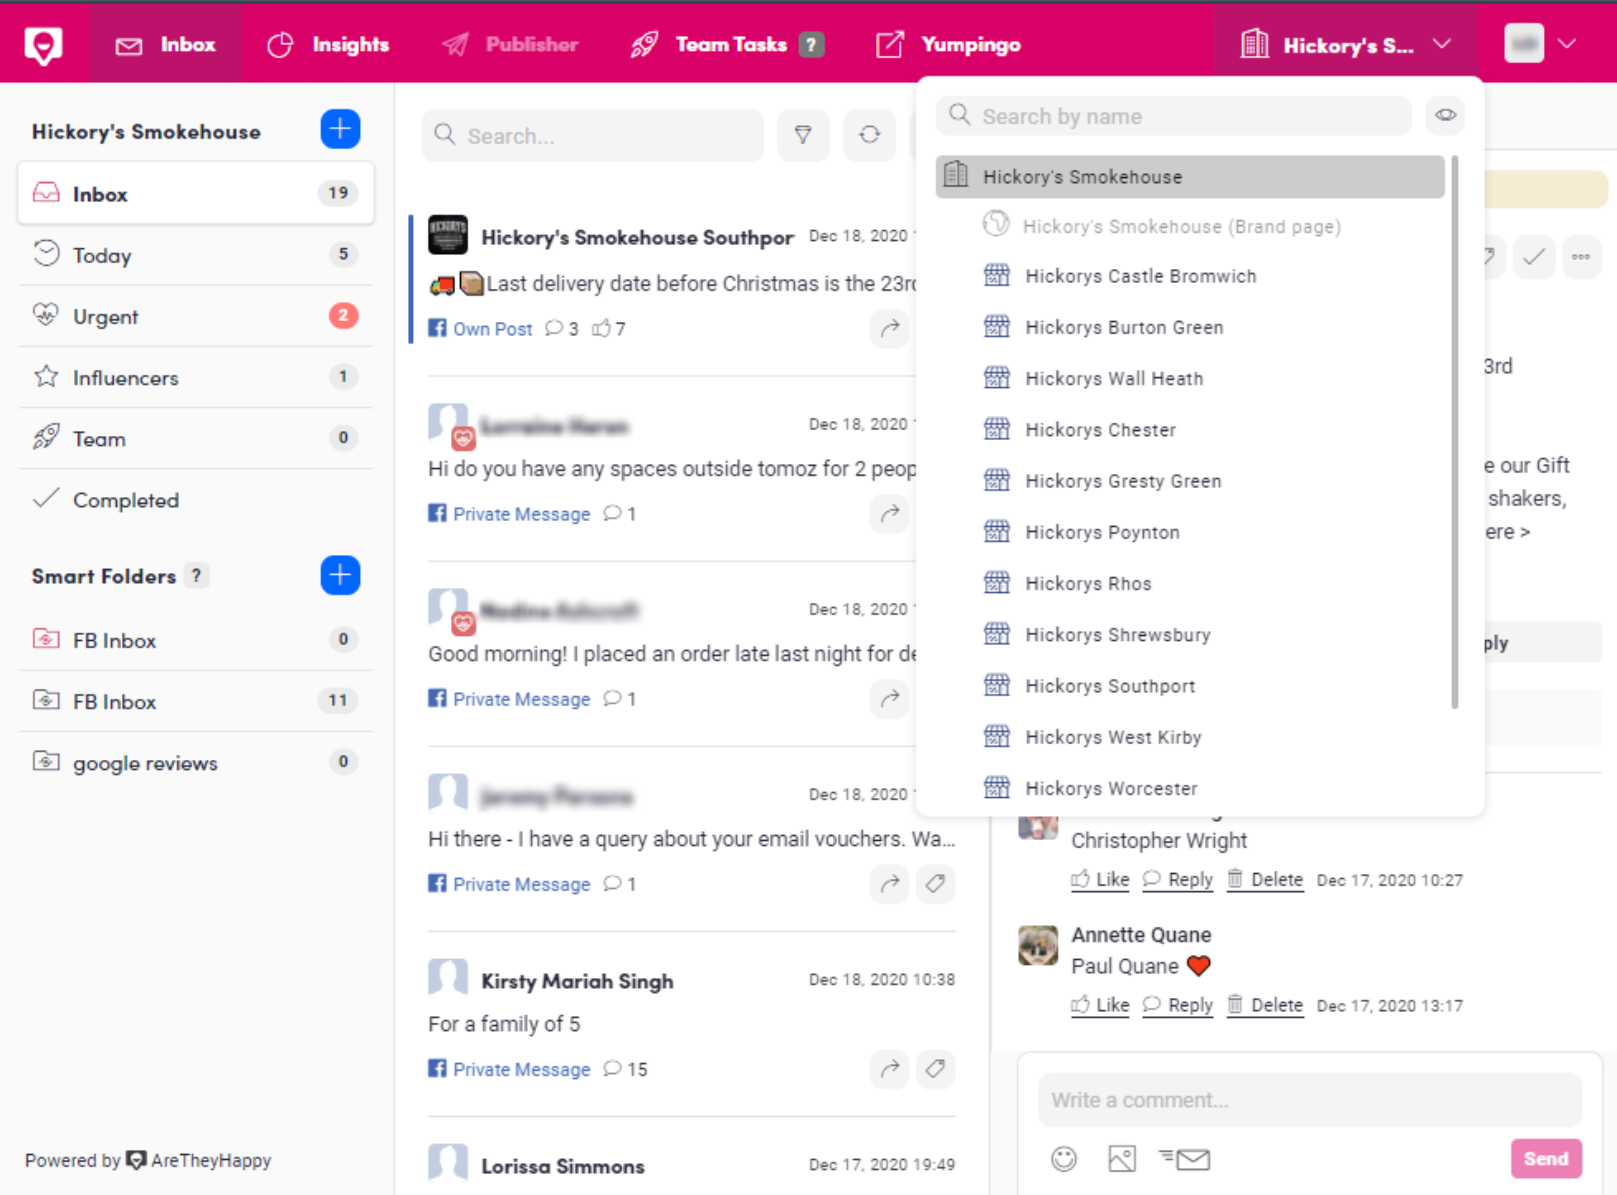Select the Influencers folder
Viewport: 1617px width, 1195px height.
tap(196, 377)
